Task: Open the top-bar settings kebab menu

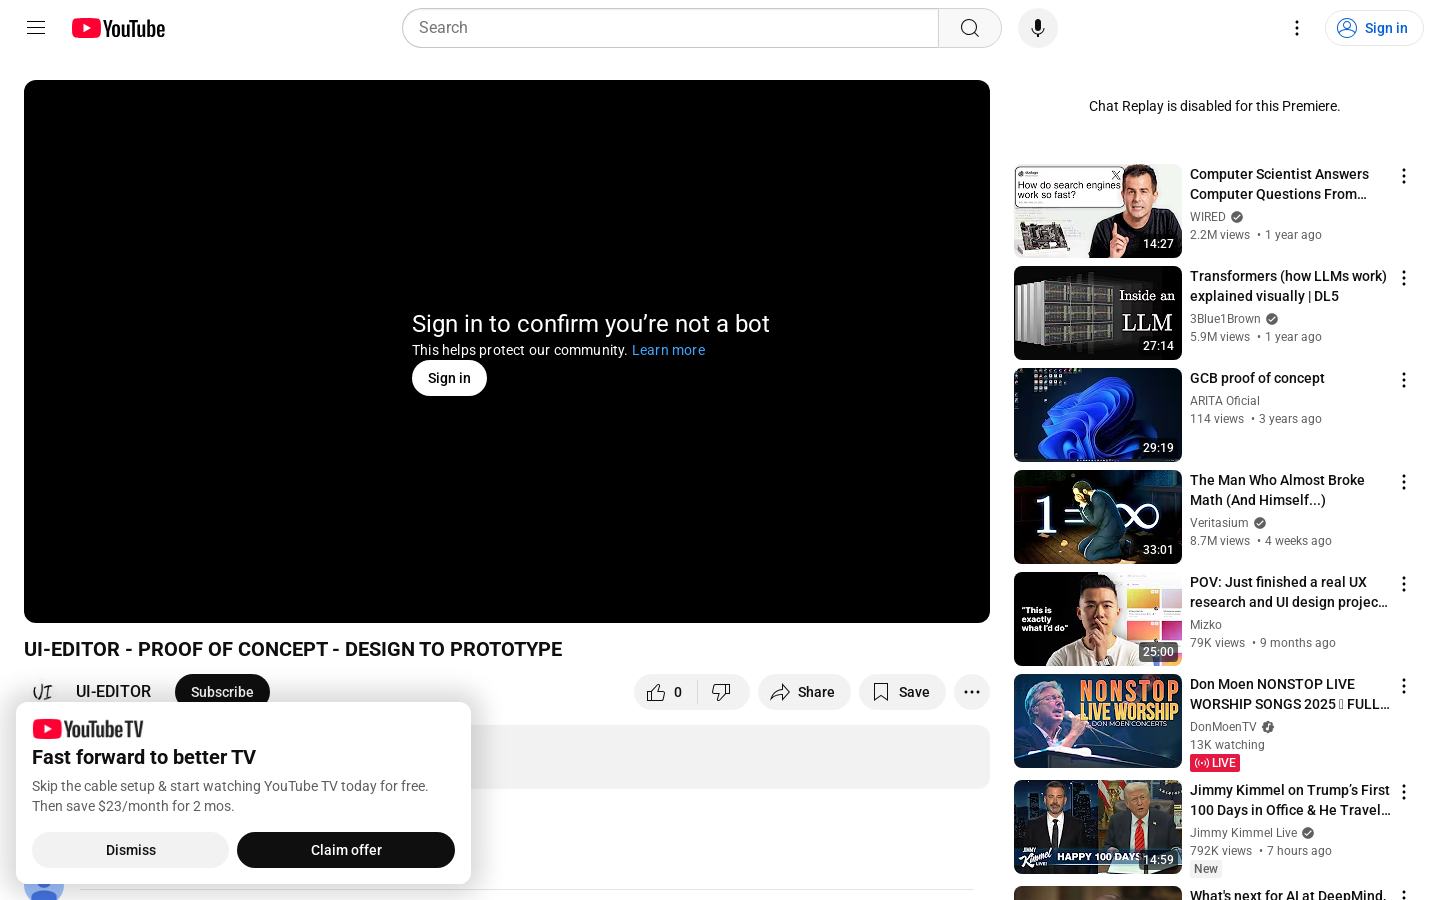Action: coord(1297,28)
